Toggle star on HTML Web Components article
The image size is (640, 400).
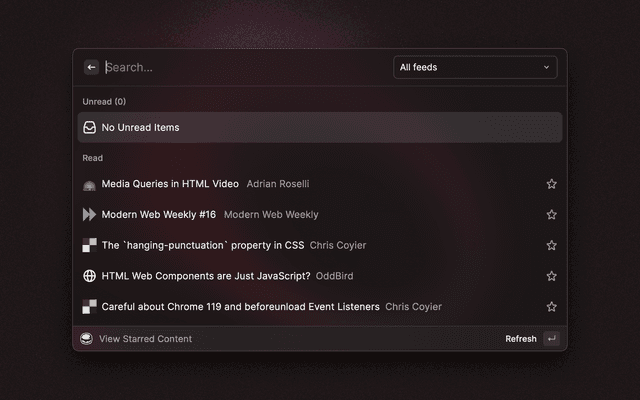[551, 276]
